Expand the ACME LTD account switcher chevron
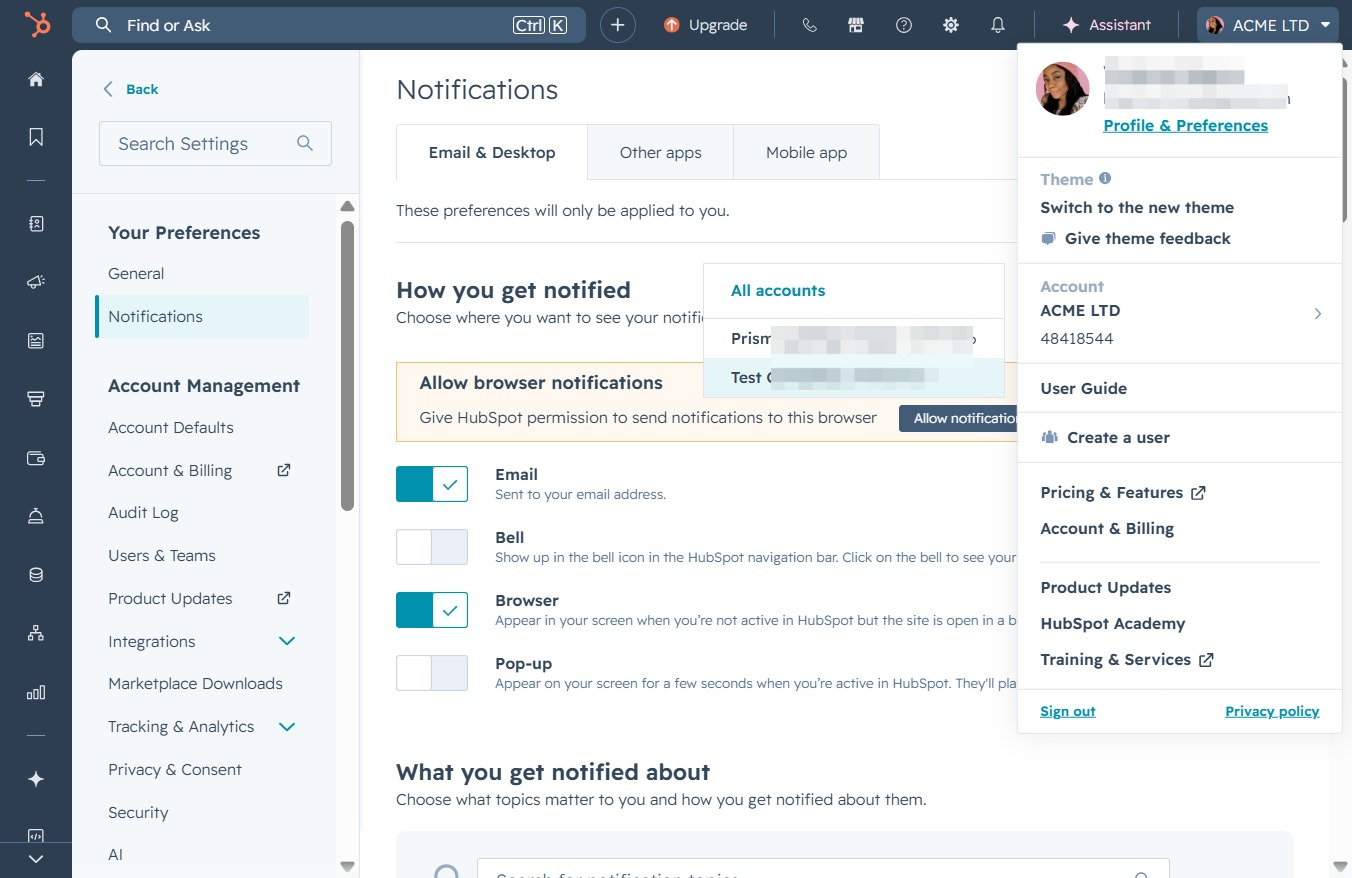The height and width of the screenshot is (878, 1352). pyautogui.click(x=1318, y=313)
